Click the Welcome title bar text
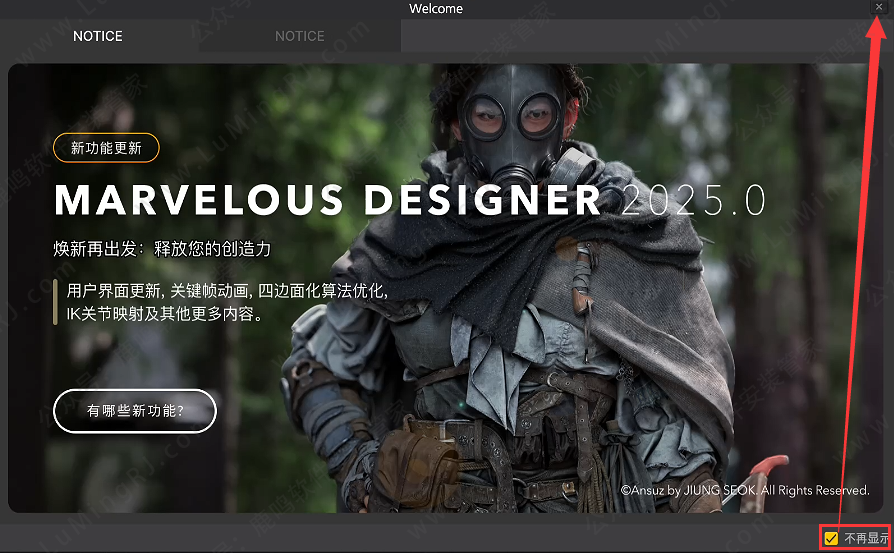The image size is (894, 553). (436, 9)
